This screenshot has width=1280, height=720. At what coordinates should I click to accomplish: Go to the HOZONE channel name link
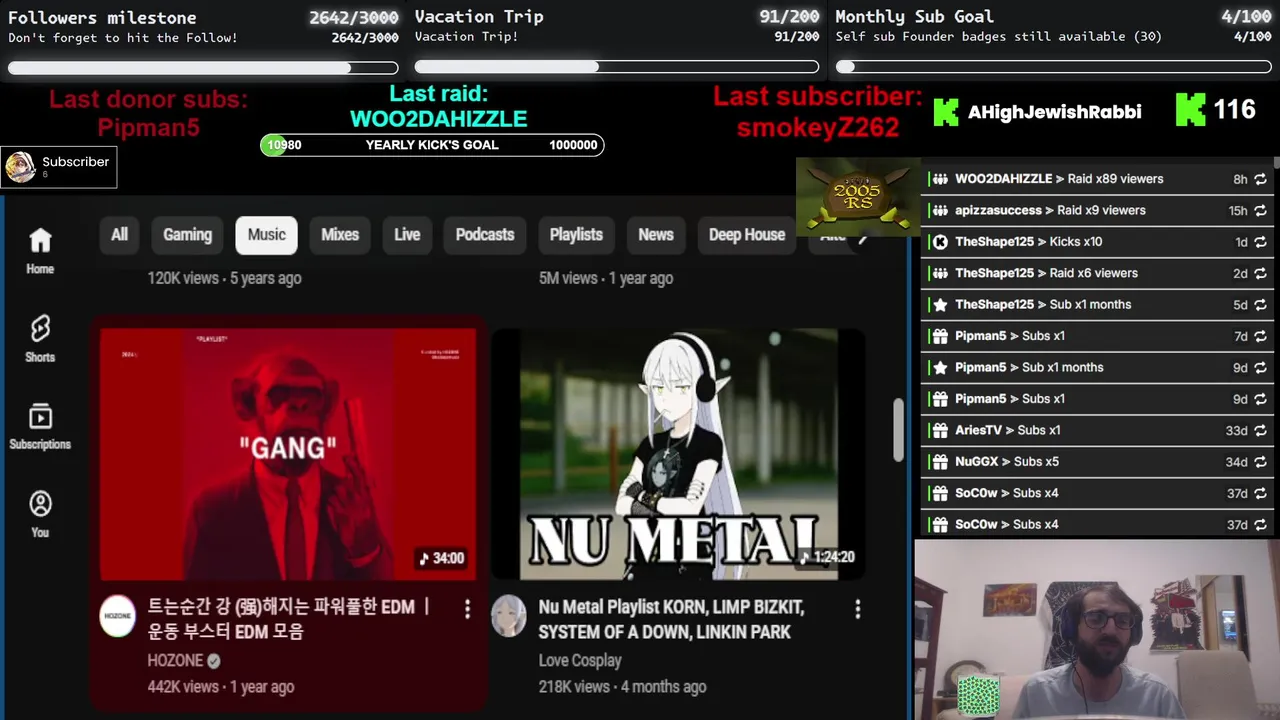(x=175, y=661)
